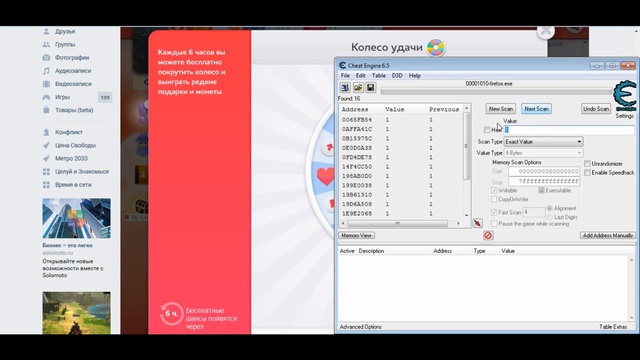Image resolution: width=640 pixels, height=360 pixels.
Task: Open the Edit menu
Action: pyautogui.click(x=360, y=76)
